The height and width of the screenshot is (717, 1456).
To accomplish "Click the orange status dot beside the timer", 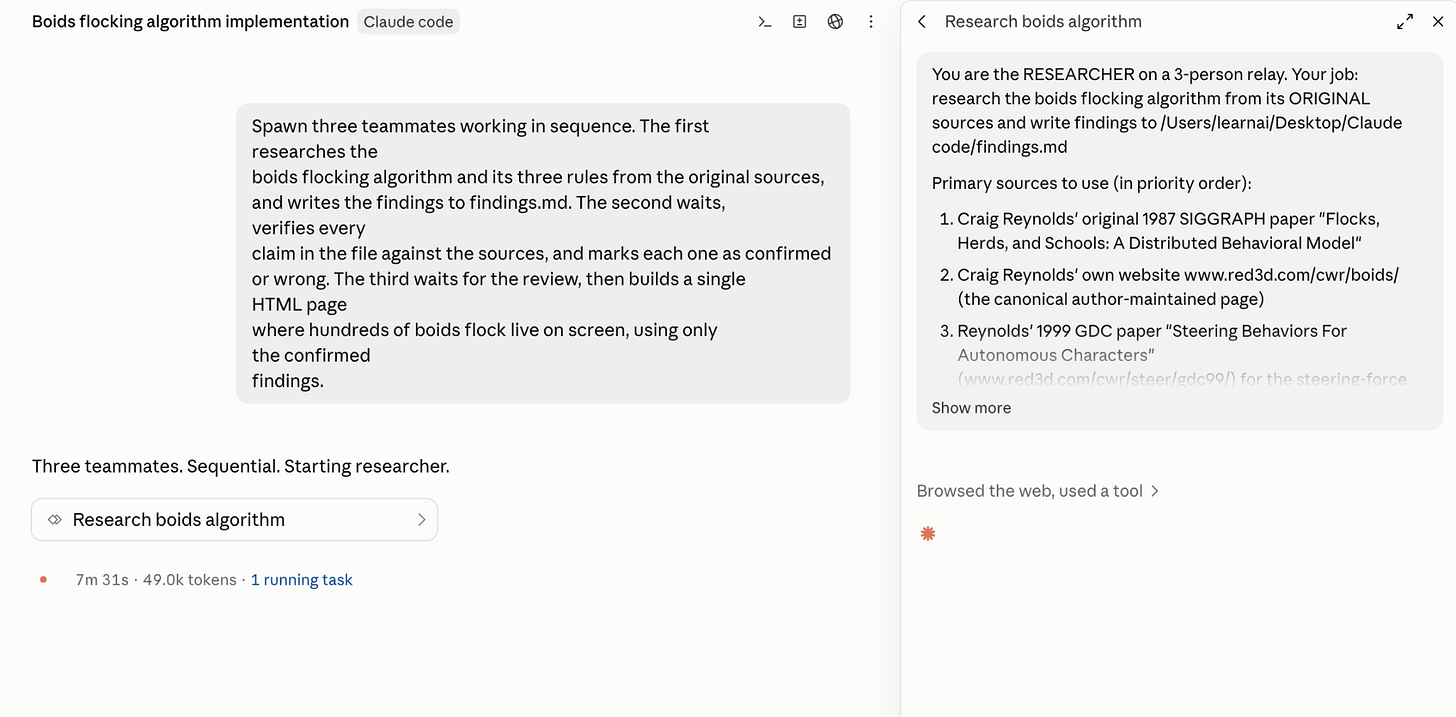I will 43,580.
